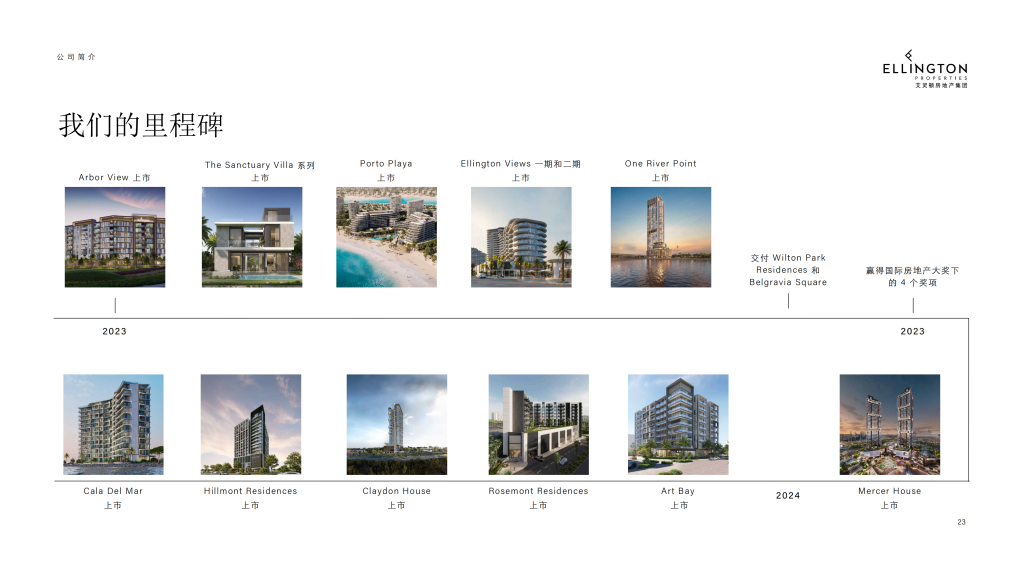The height and width of the screenshot is (576, 1024).
Task: Select the Mercer House towers image
Action: point(889,424)
